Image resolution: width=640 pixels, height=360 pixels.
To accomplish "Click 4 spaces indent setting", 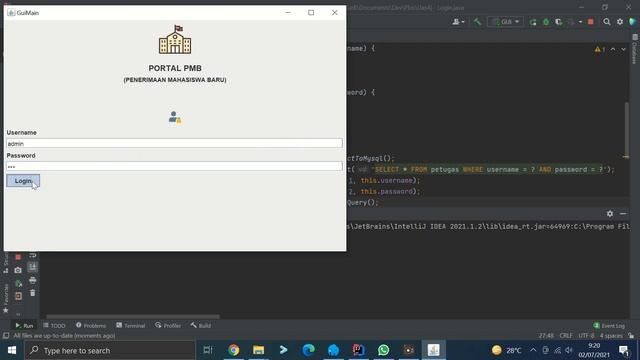I will [x=611, y=336].
